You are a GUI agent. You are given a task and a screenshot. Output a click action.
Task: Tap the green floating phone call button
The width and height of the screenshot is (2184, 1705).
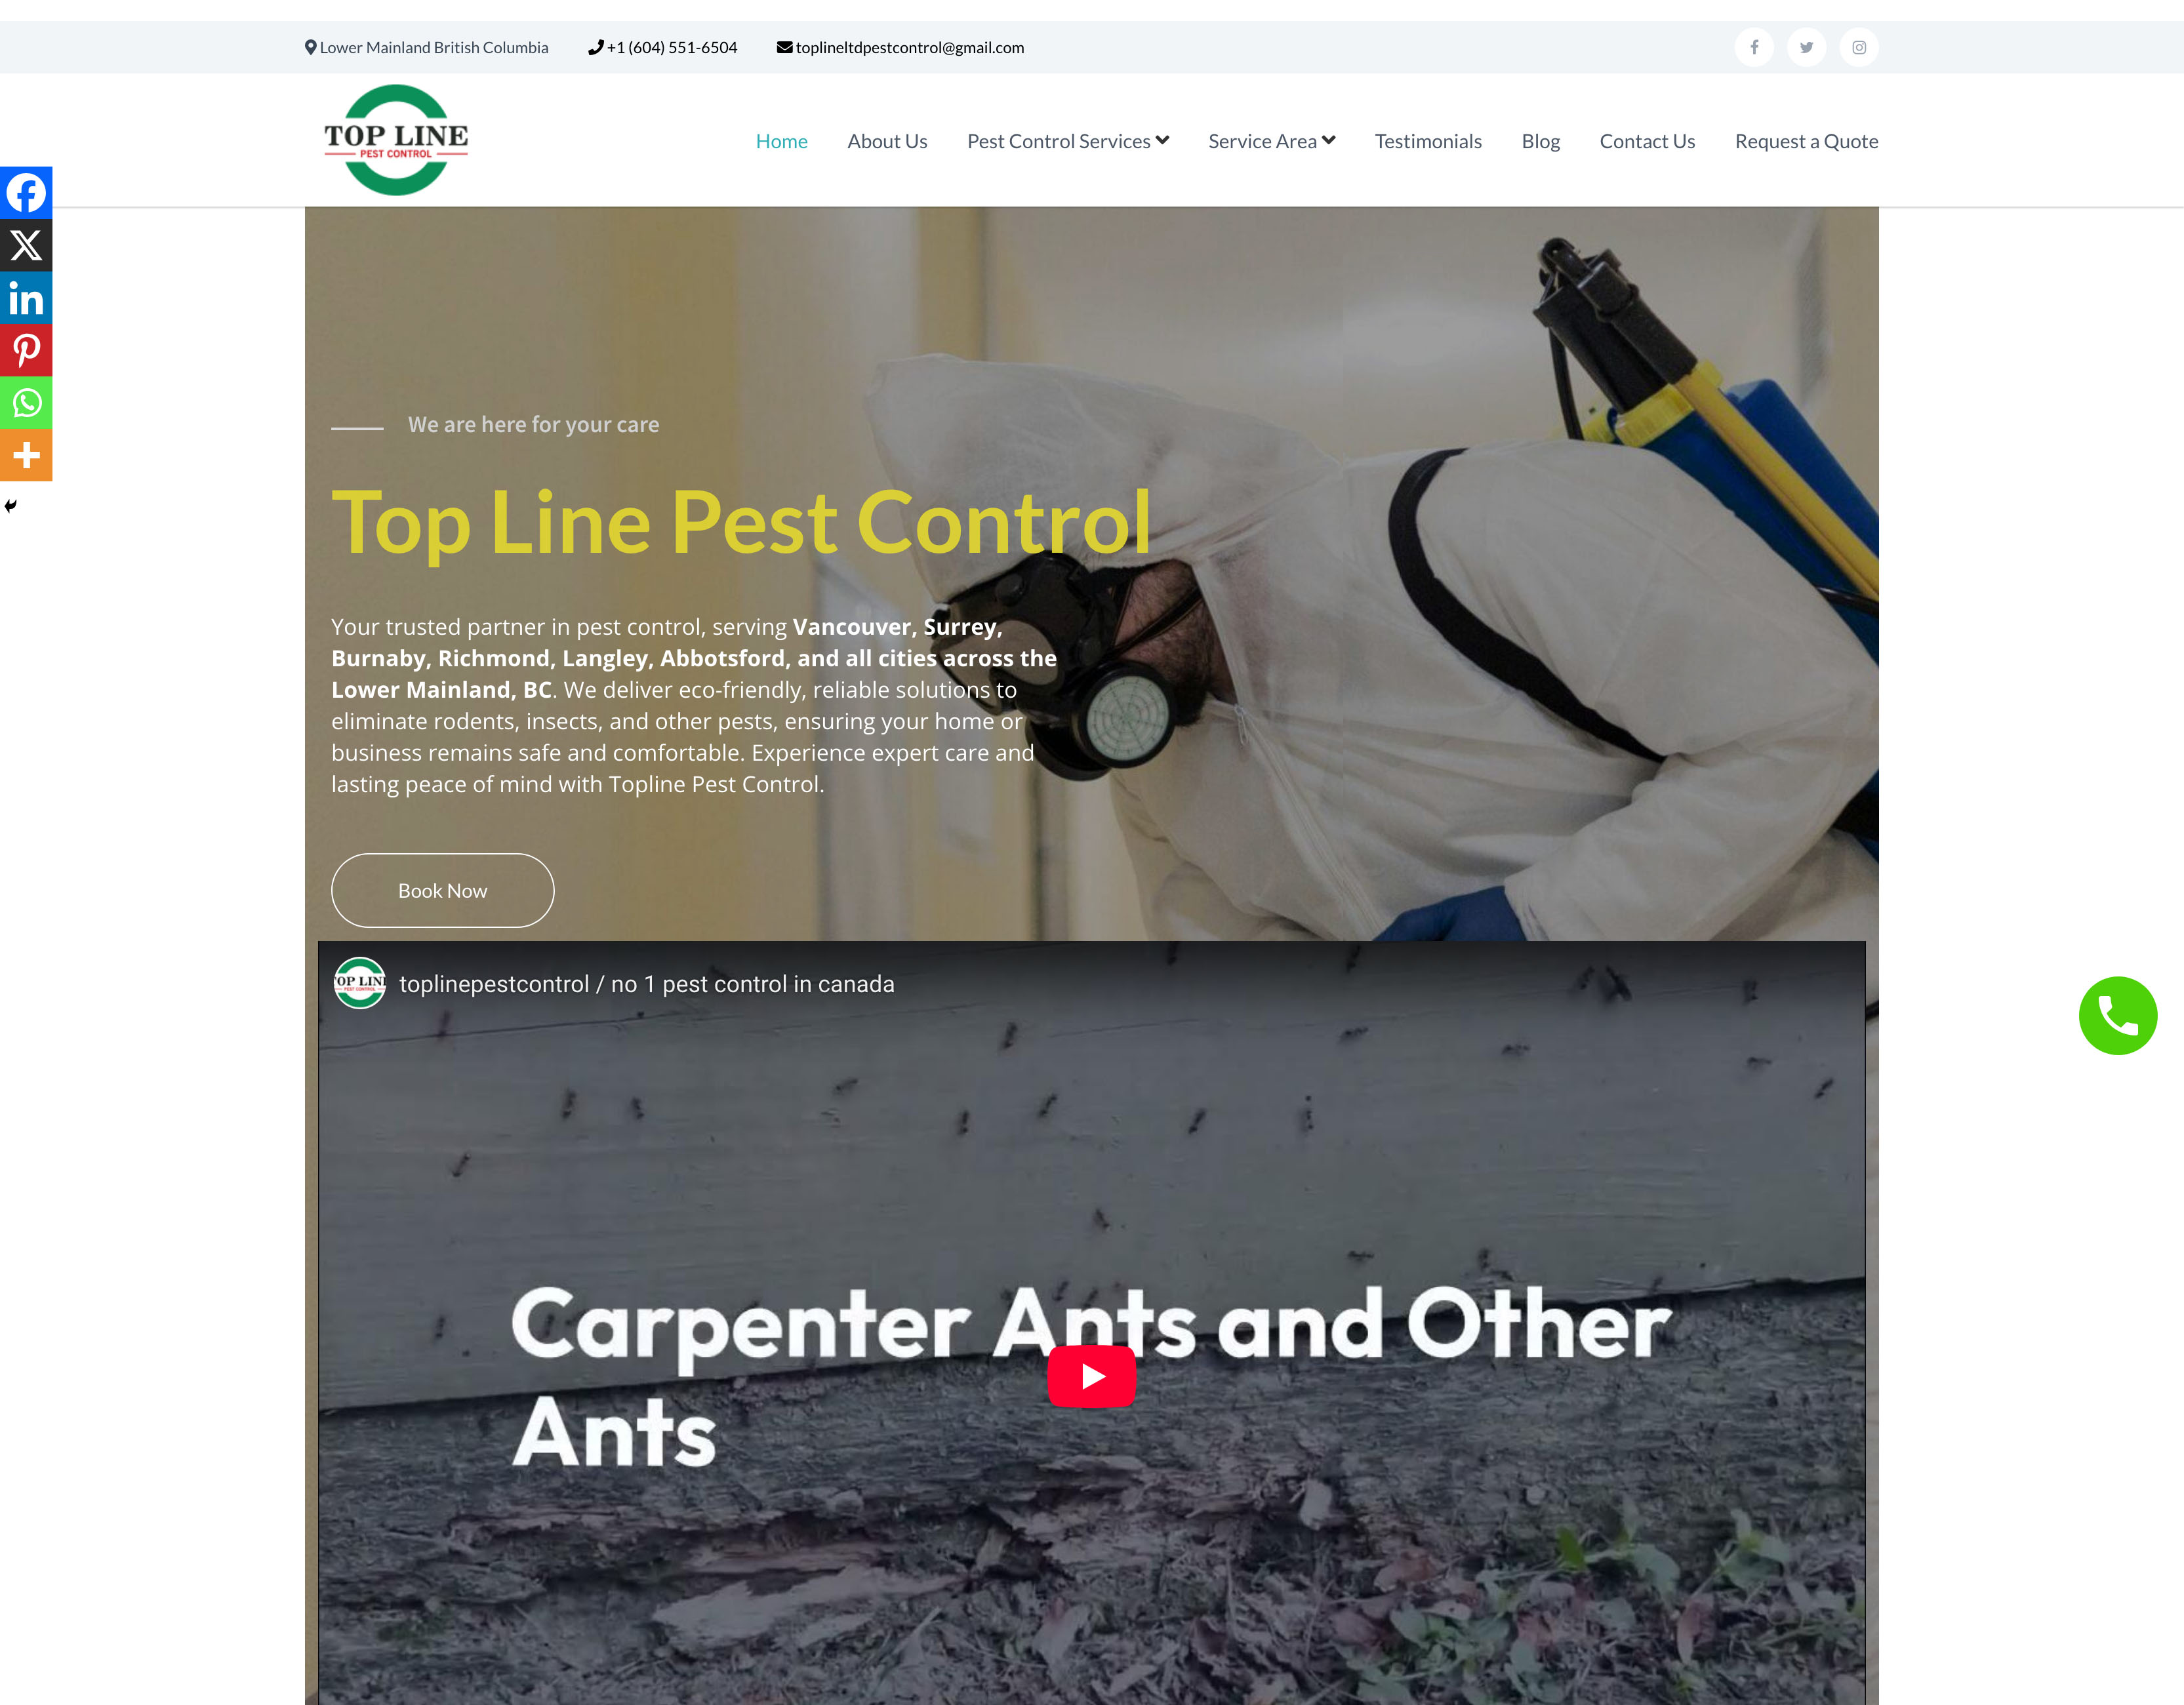click(x=2117, y=1016)
